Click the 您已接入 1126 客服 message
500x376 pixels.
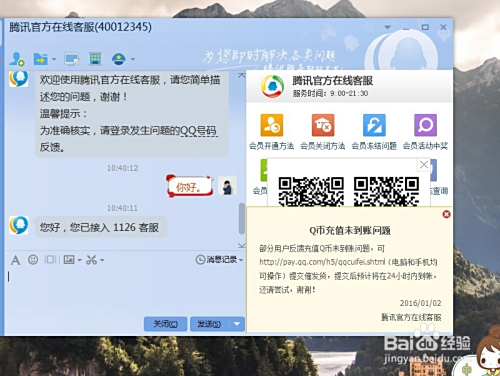[100, 228]
